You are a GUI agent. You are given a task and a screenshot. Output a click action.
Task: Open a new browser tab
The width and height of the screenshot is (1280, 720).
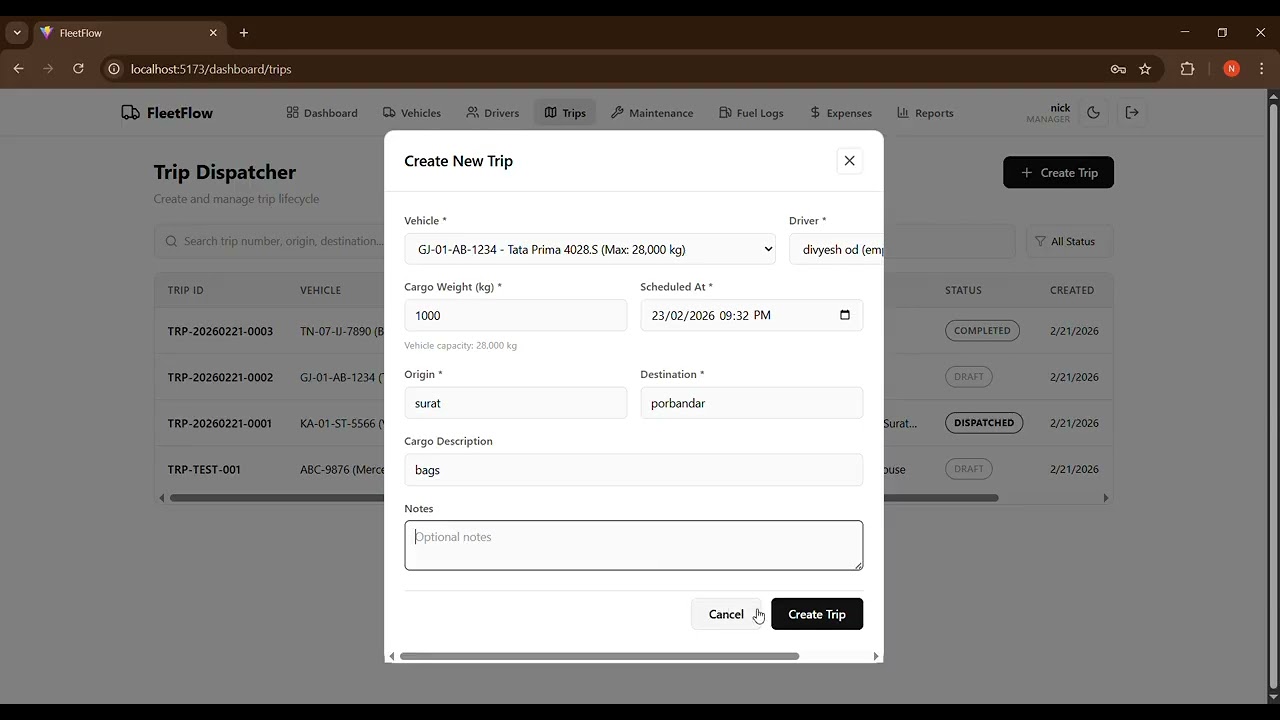click(244, 33)
